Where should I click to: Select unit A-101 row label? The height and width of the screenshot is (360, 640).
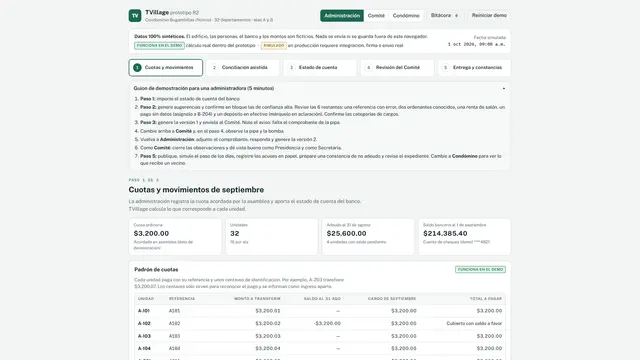coord(144,311)
